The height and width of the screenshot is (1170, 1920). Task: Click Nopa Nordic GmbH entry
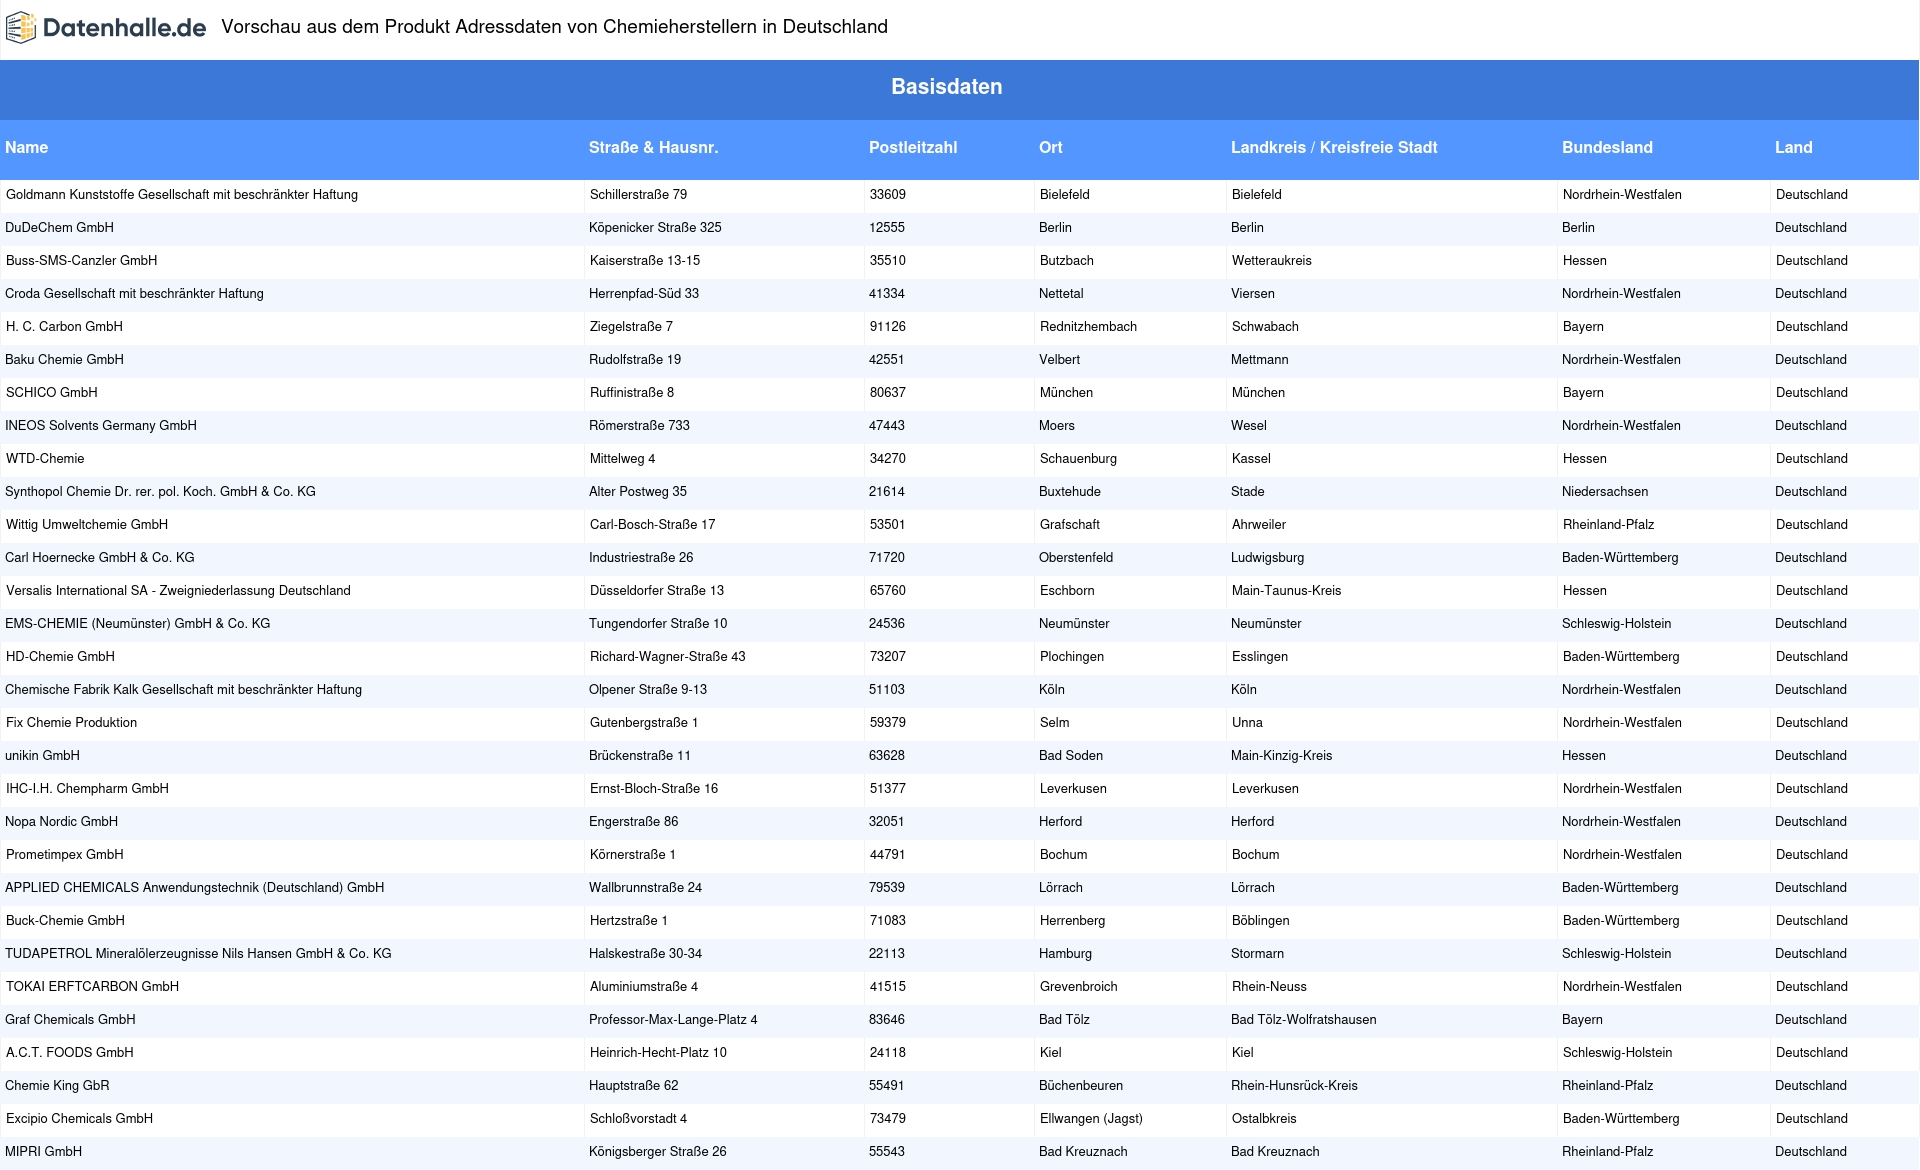pyautogui.click(x=61, y=822)
